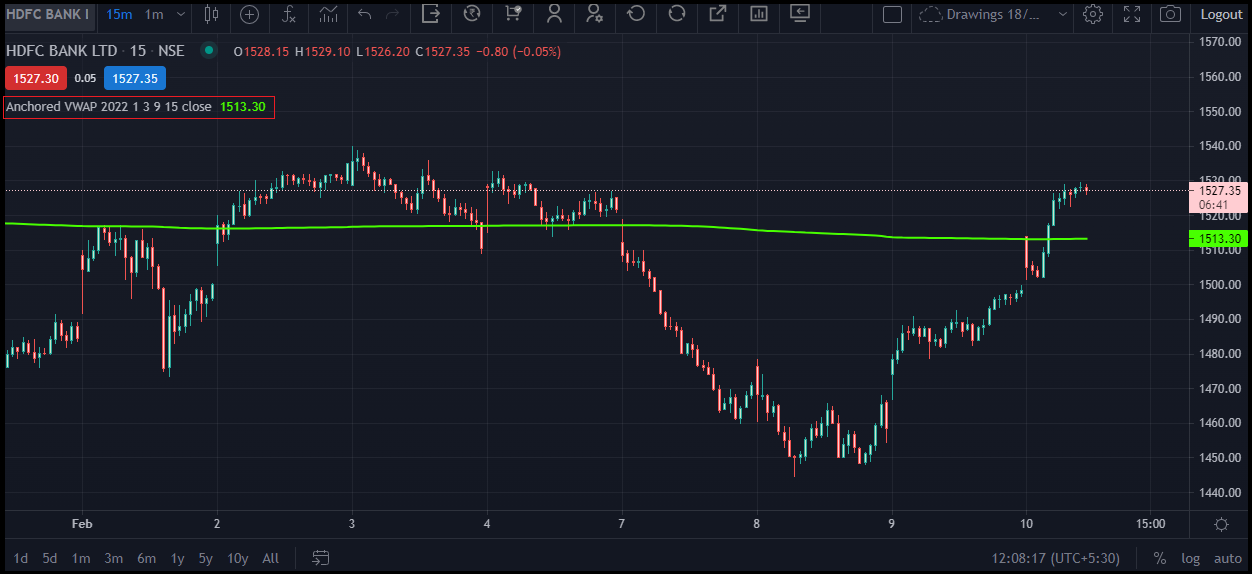Toggle the green market status dot

coord(208,51)
